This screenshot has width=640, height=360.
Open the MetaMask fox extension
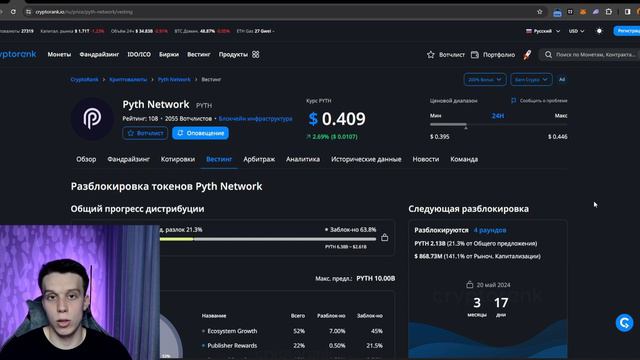583,12
